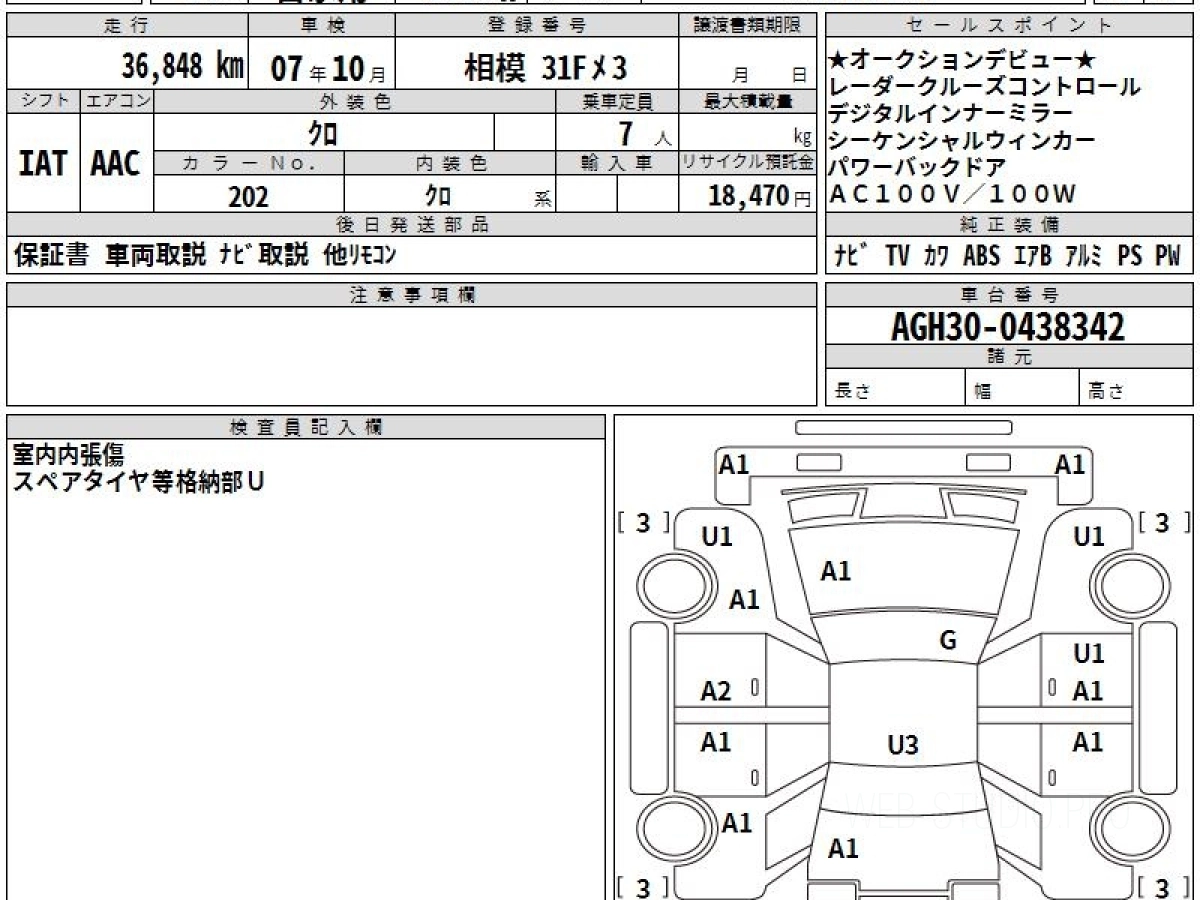Select the recycle deposit 18,470円
The width and height of the screenshot is (1200, 900).
[x=759, y=196]
